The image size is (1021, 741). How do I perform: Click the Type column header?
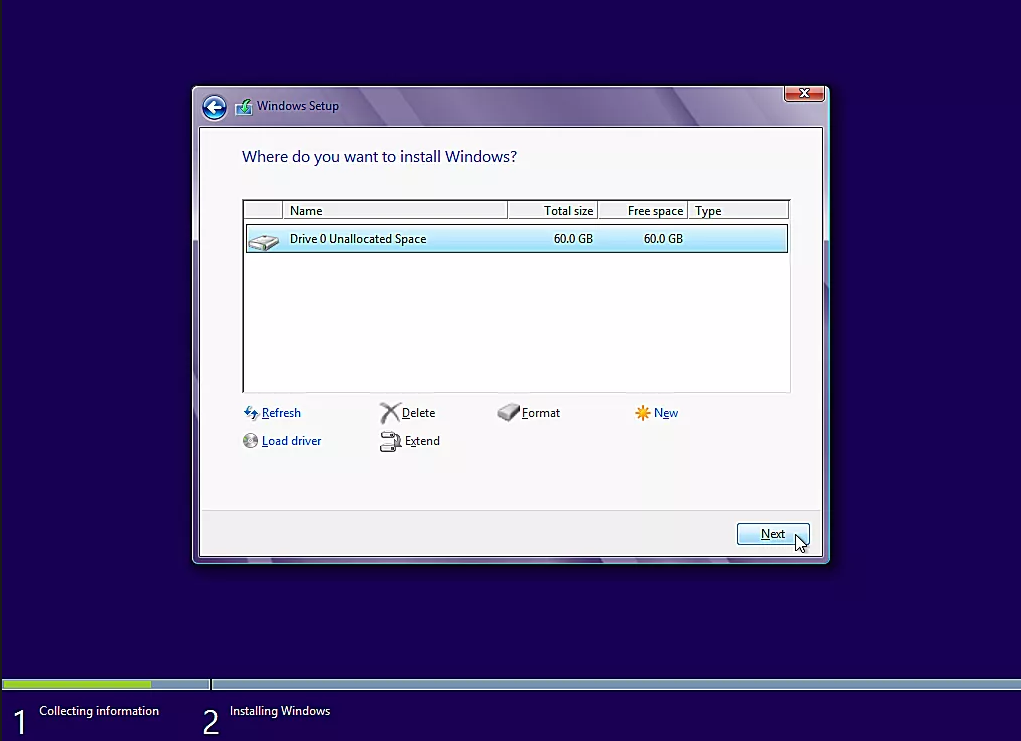[738, 210]
